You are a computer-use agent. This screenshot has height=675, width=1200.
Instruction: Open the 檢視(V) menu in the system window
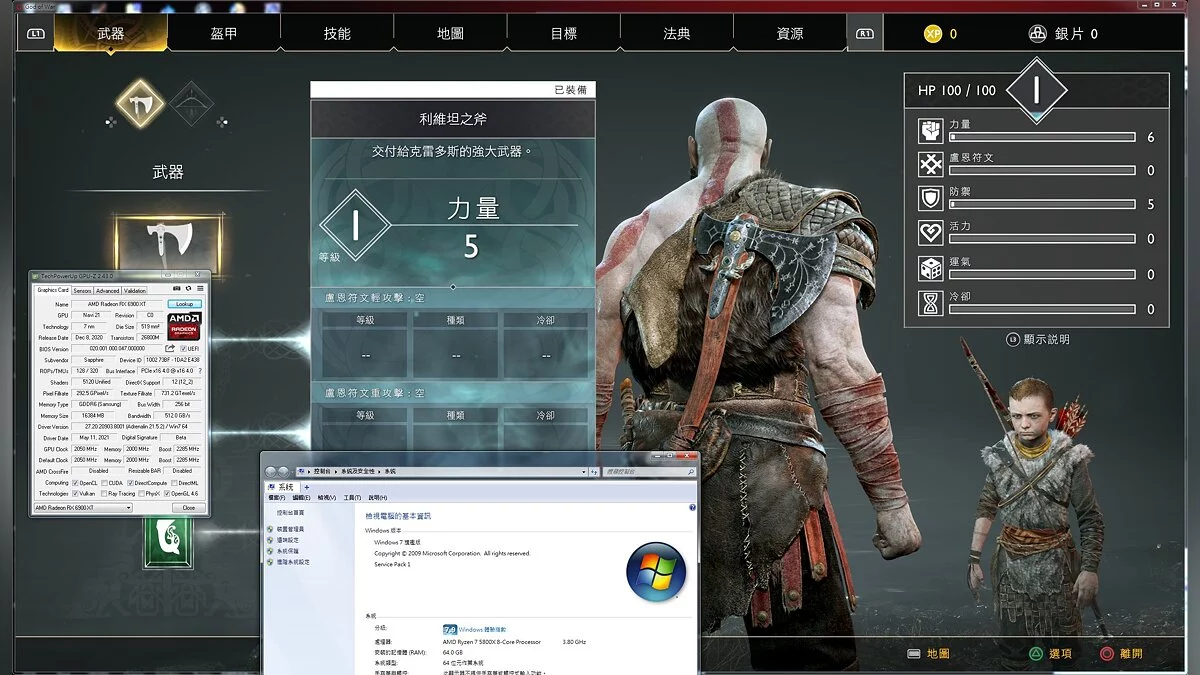[x=329, y=497]
